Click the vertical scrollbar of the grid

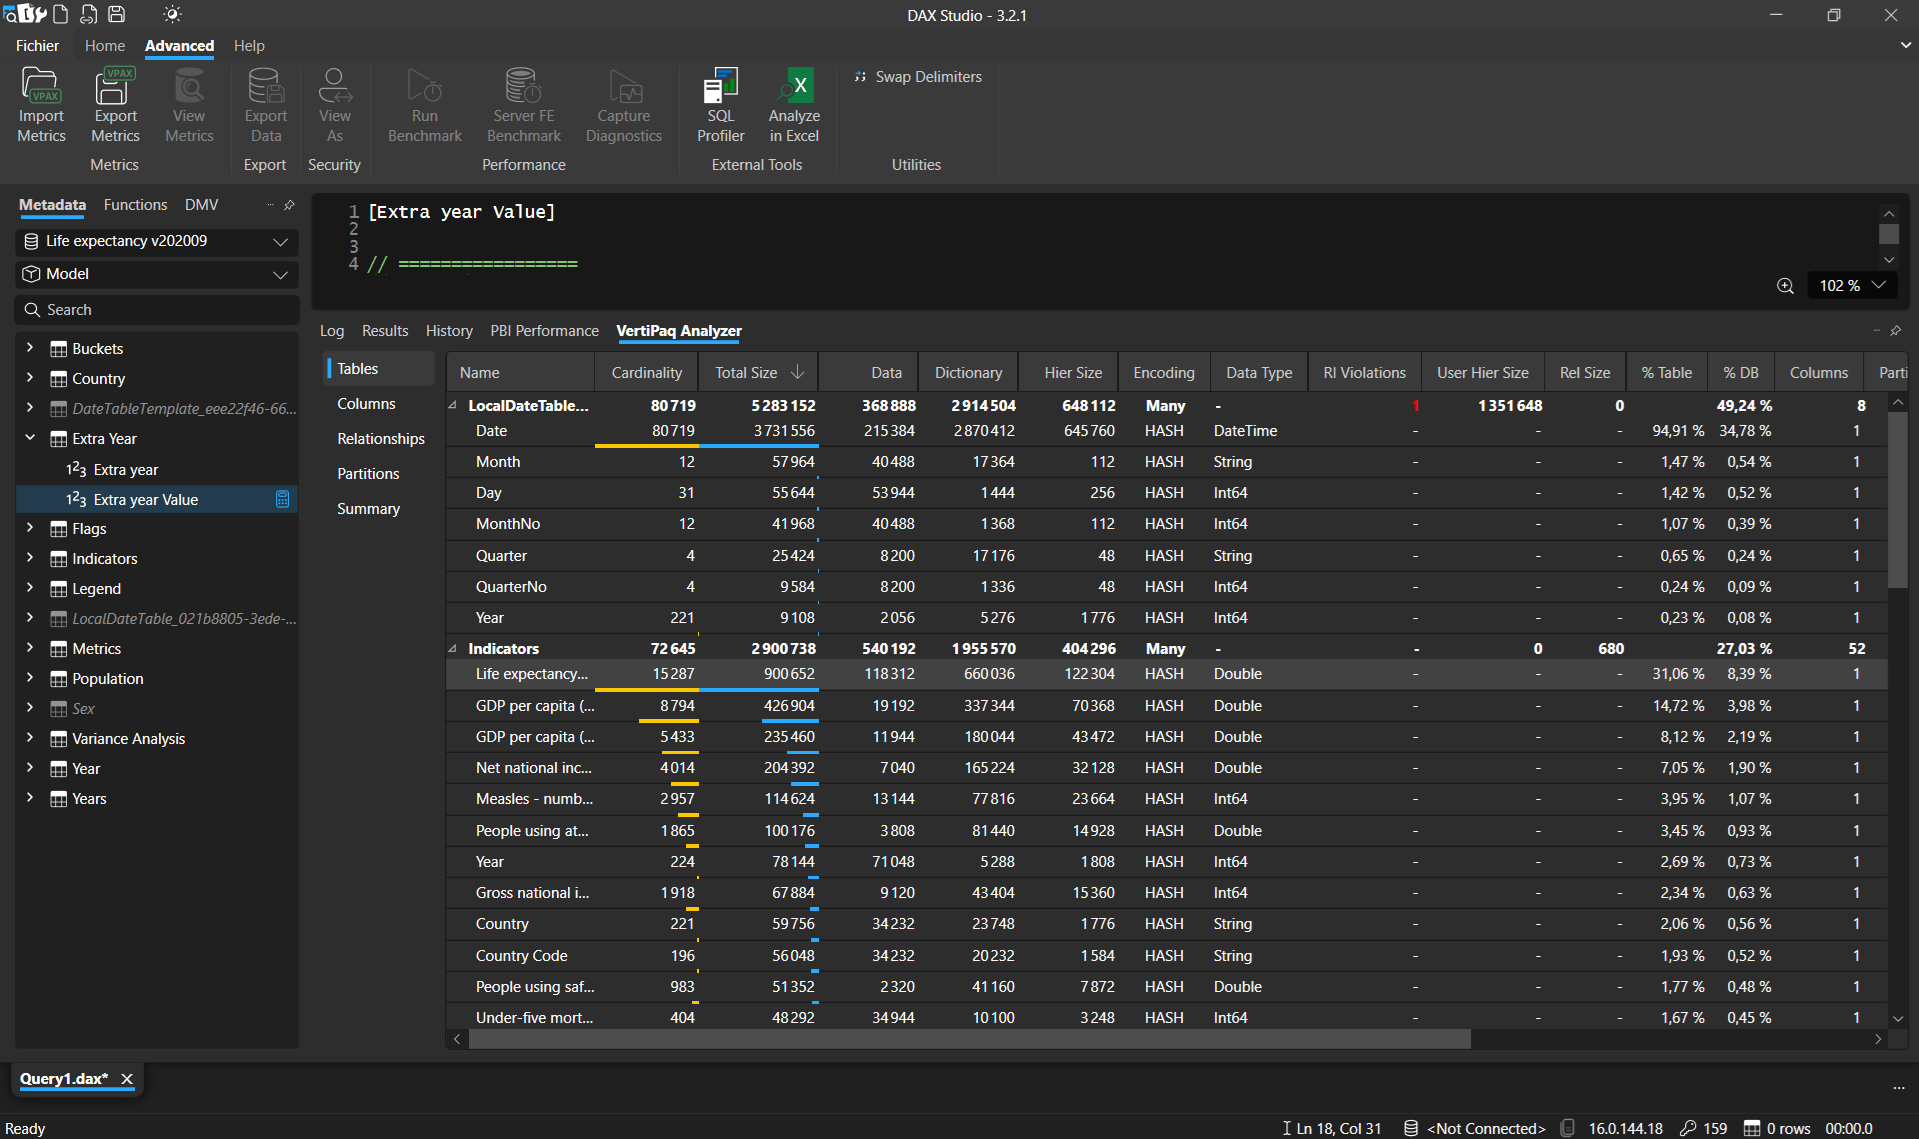1897,500
